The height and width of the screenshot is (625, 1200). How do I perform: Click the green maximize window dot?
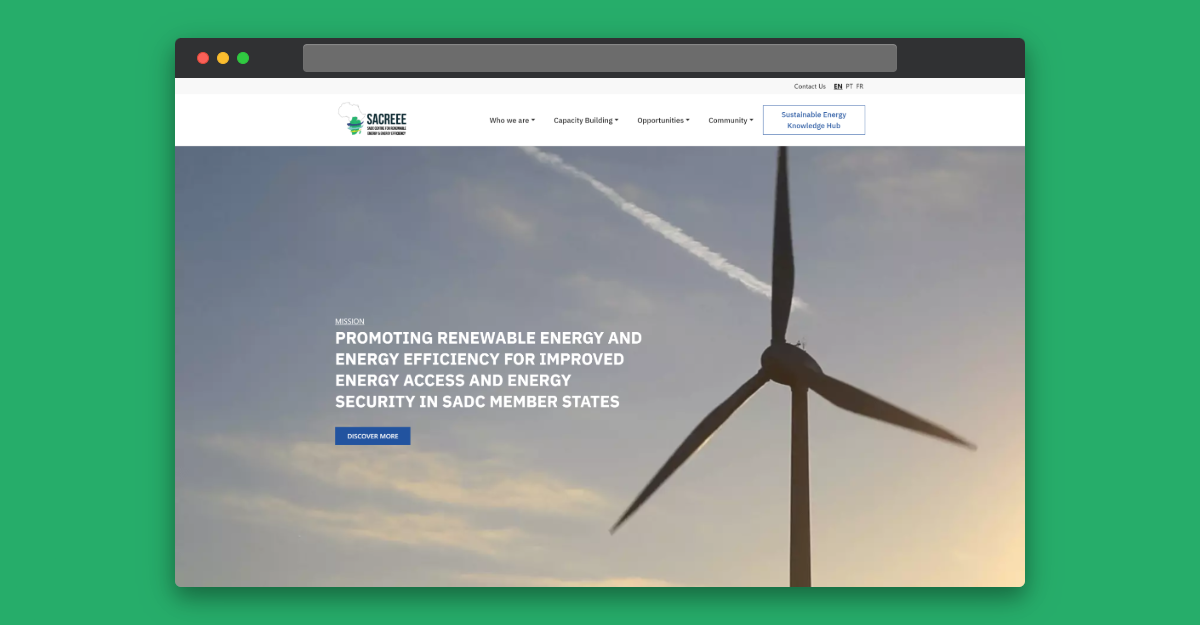pos(243,58)
